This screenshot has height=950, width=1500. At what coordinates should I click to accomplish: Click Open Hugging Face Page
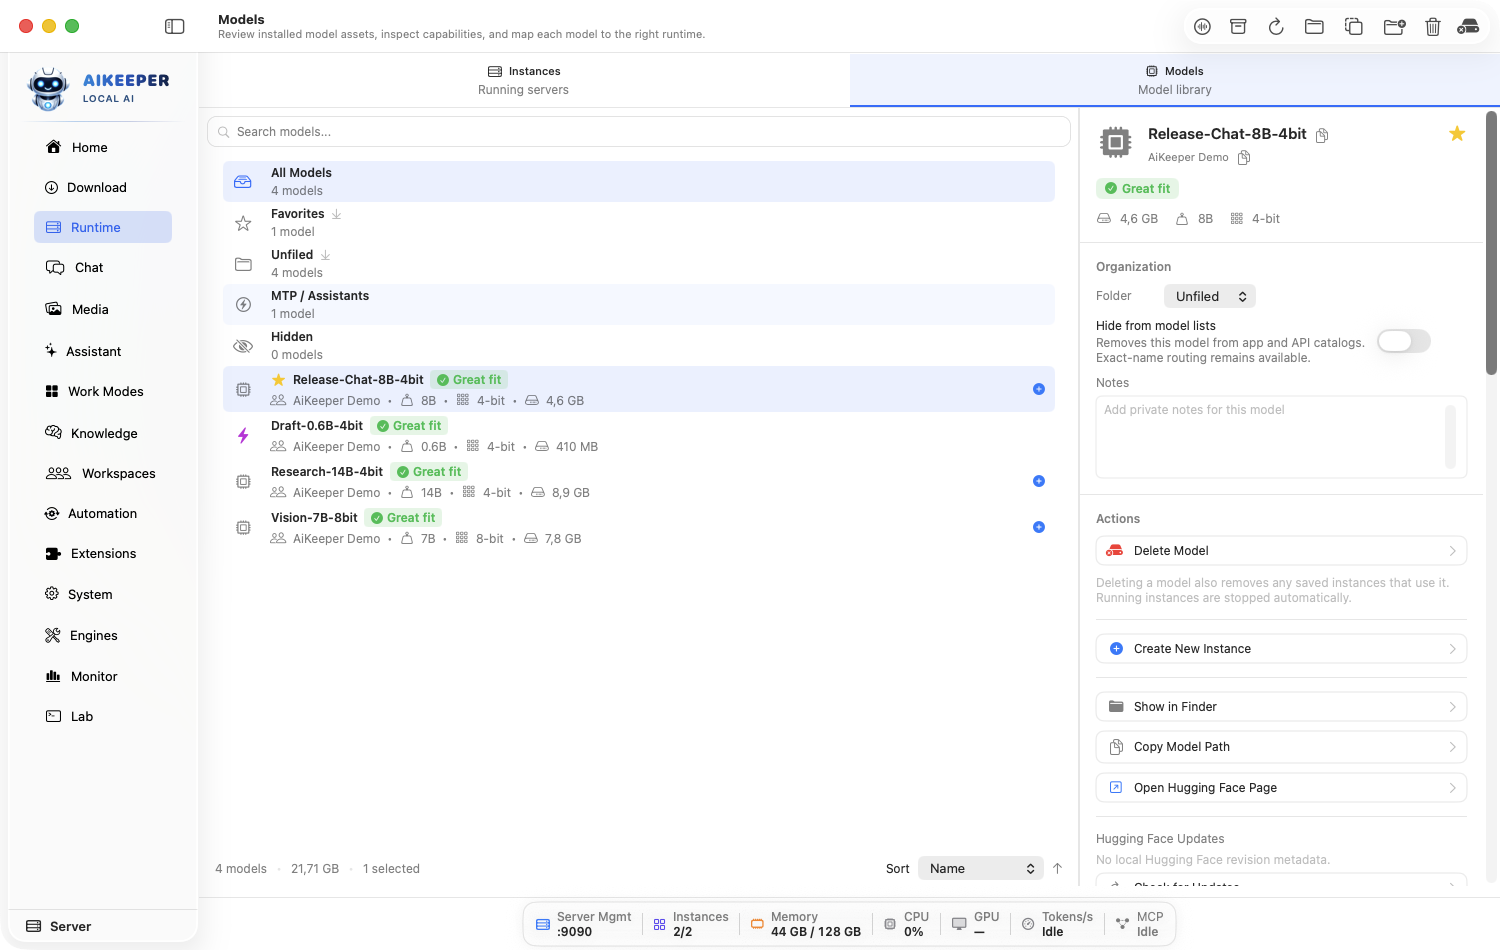coord(1281,788)
